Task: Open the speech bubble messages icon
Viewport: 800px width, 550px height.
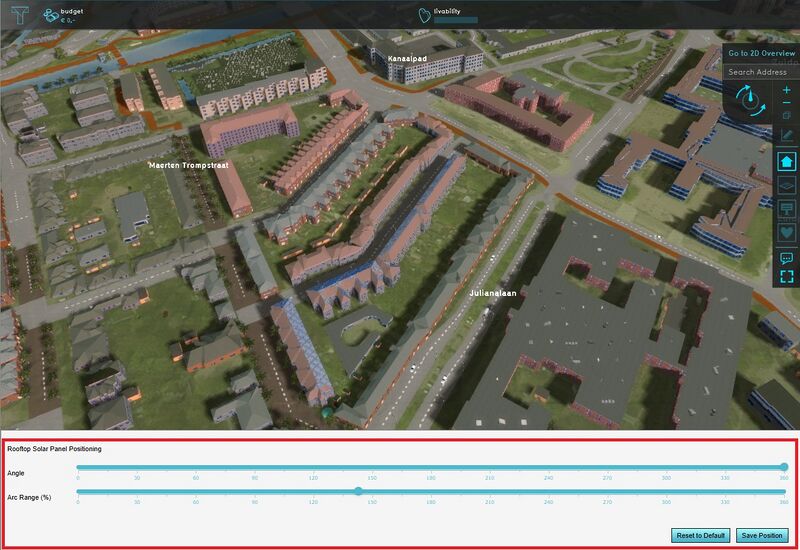Action: coord(786,258)
